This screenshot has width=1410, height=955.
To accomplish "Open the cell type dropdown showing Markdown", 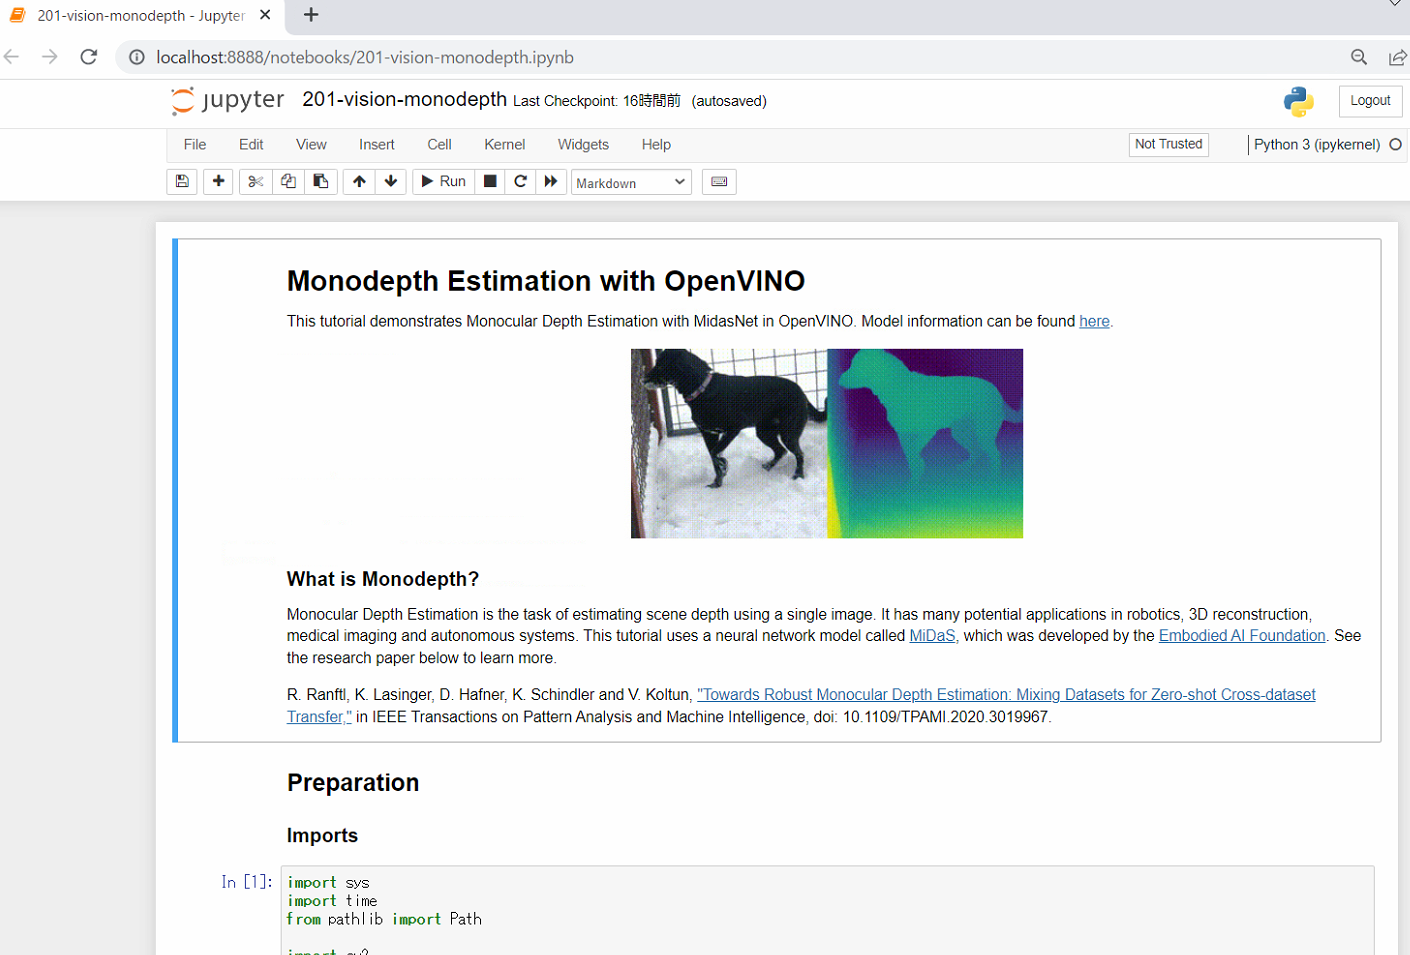I will coord(631,181).
